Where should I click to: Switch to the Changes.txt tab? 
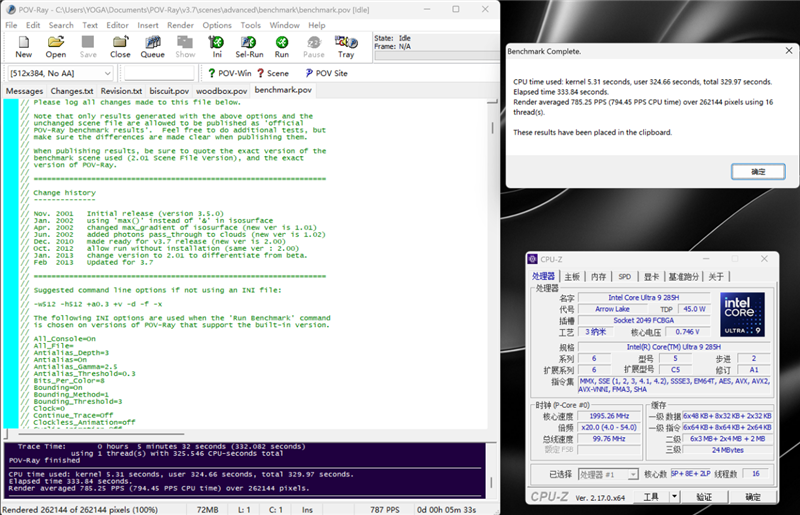[72, 91]
